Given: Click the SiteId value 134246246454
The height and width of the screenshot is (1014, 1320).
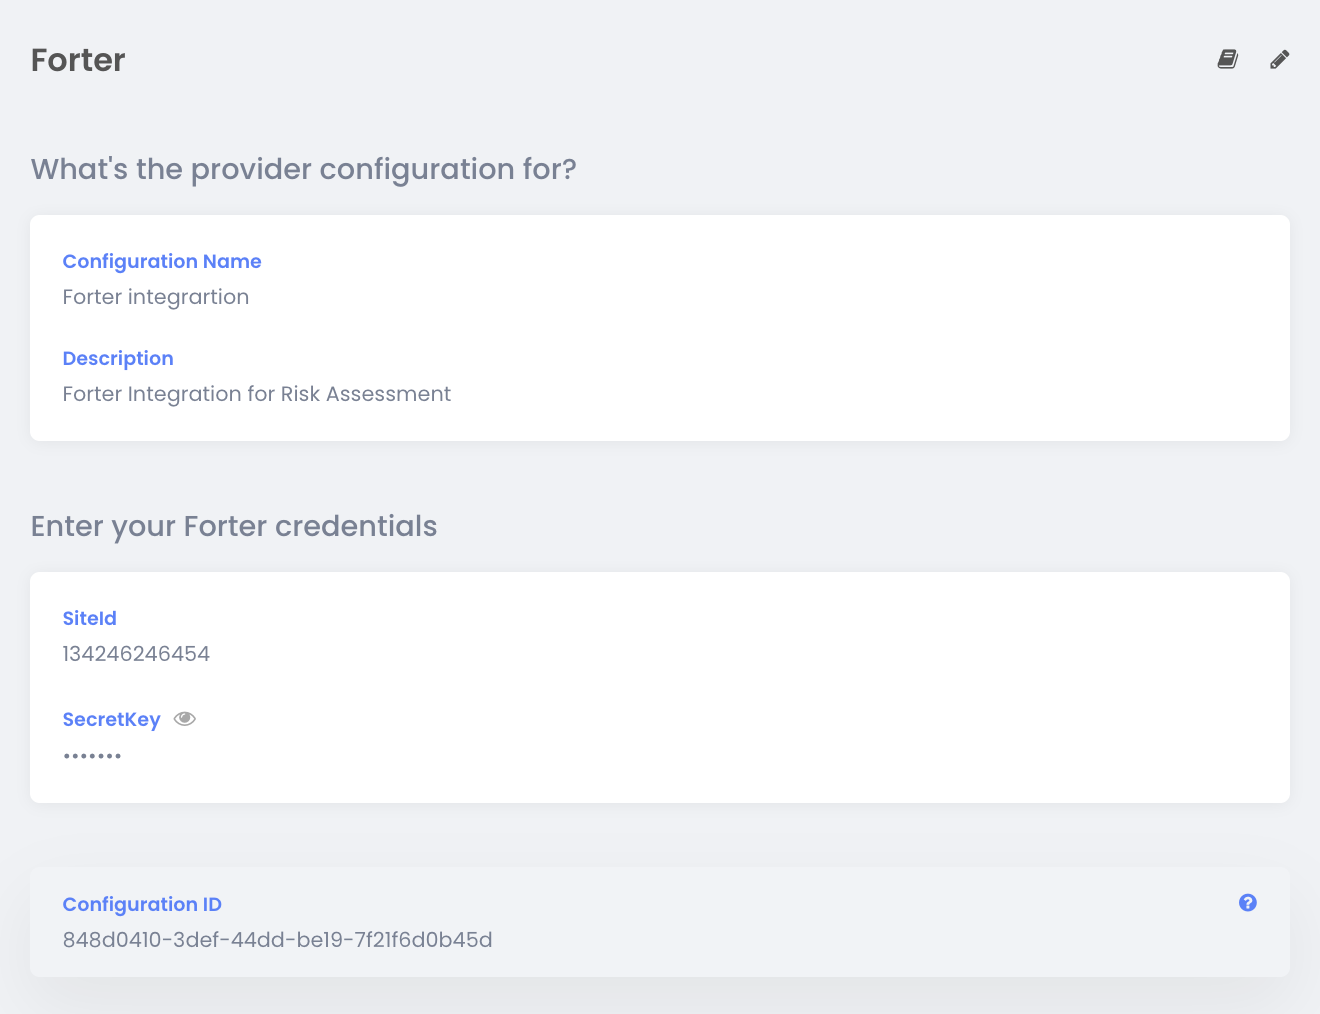Looking at the screenshot, I should [x=136, y=654].
